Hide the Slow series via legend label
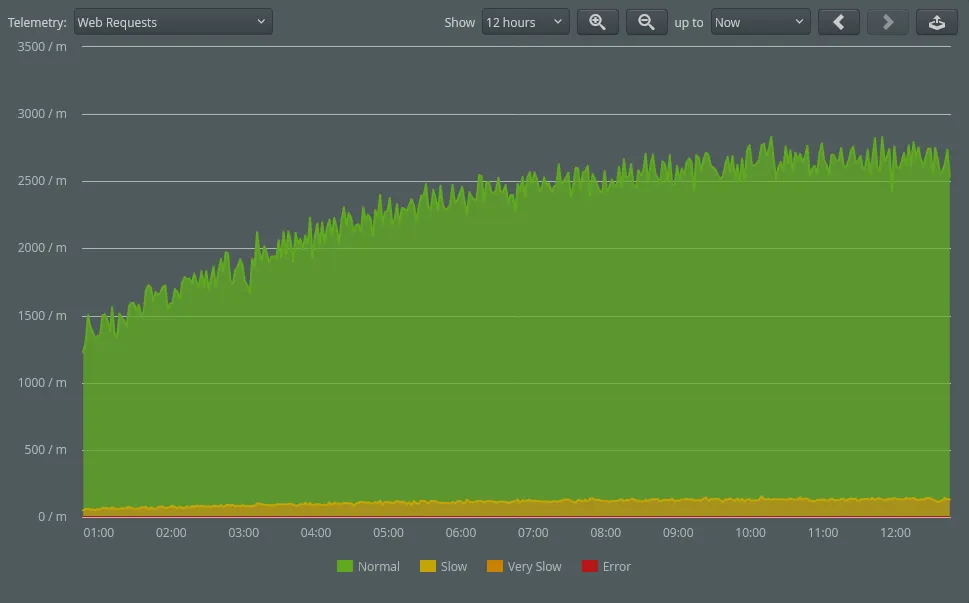Screen dimensions: 969x603 click(x=453, y=566)
